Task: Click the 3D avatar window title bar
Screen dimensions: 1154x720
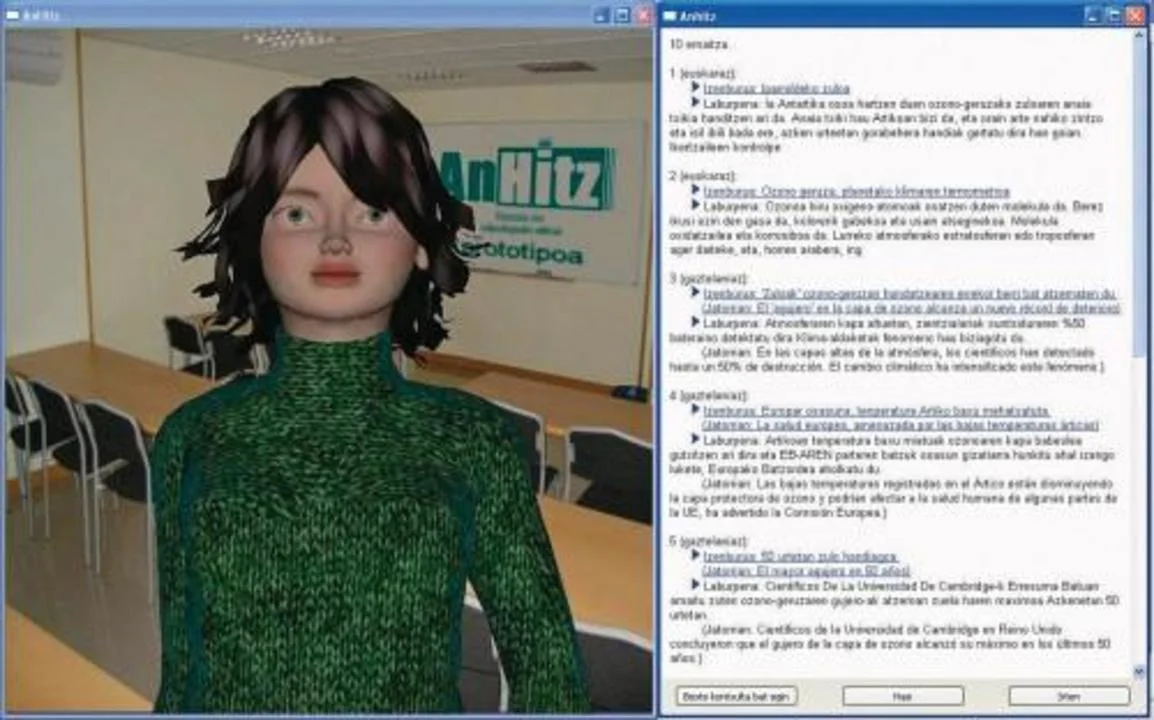Action: (x=300, y=15)
